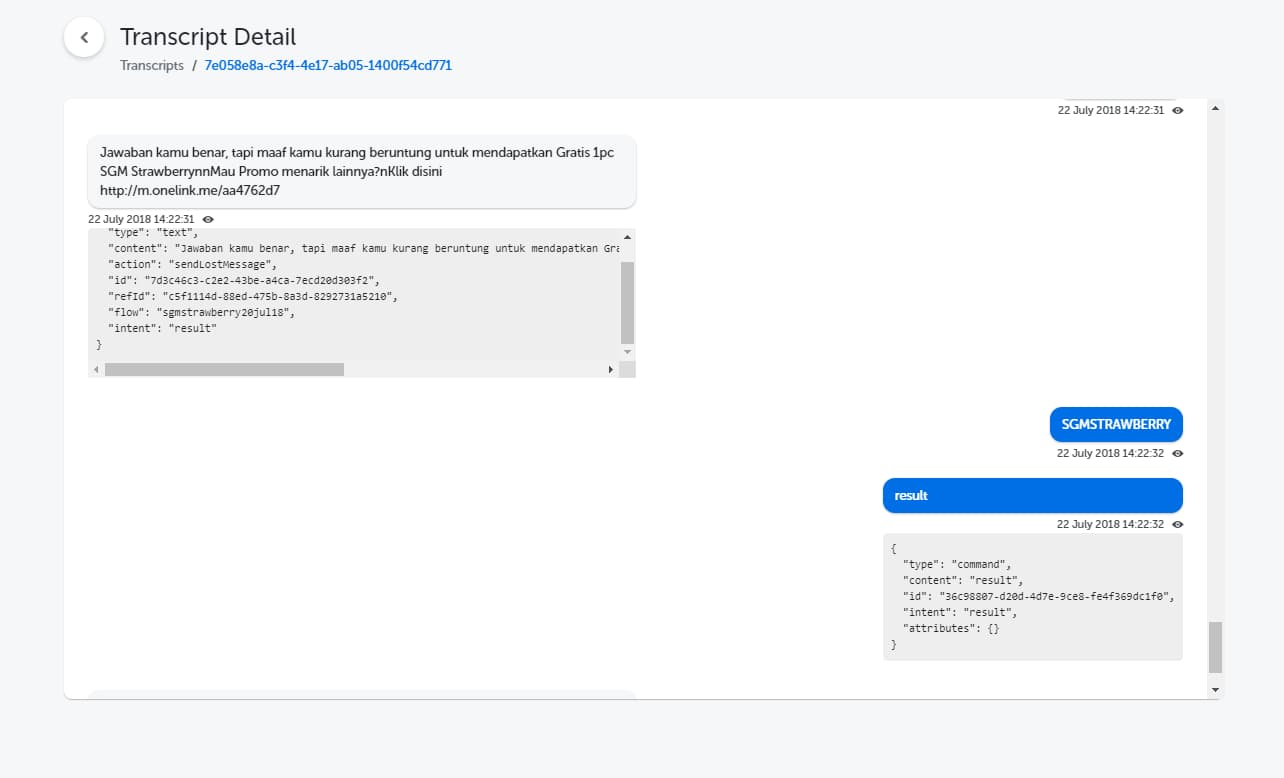Image resolution: width=1284 pixels, height=778 pixels.
Task: Click the JSON box scroll-right arrow
Action: click(611, 369)
